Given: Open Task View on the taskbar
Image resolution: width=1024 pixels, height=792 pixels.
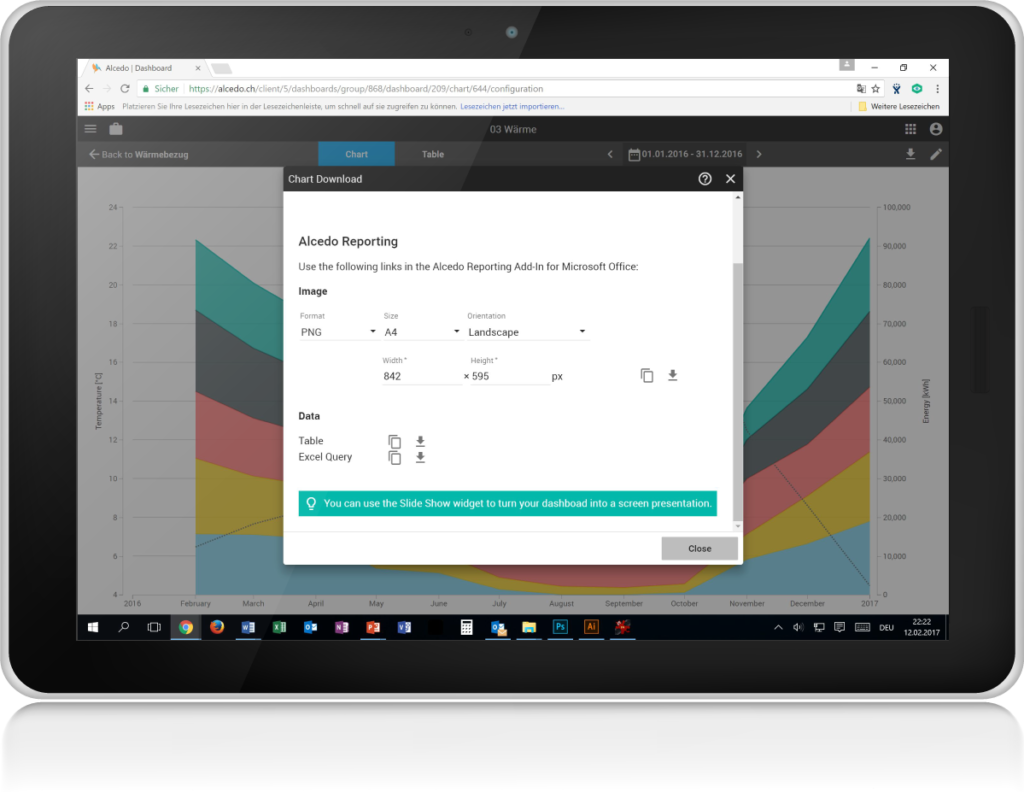Looking at the screenshot, I should pos(154,627).
